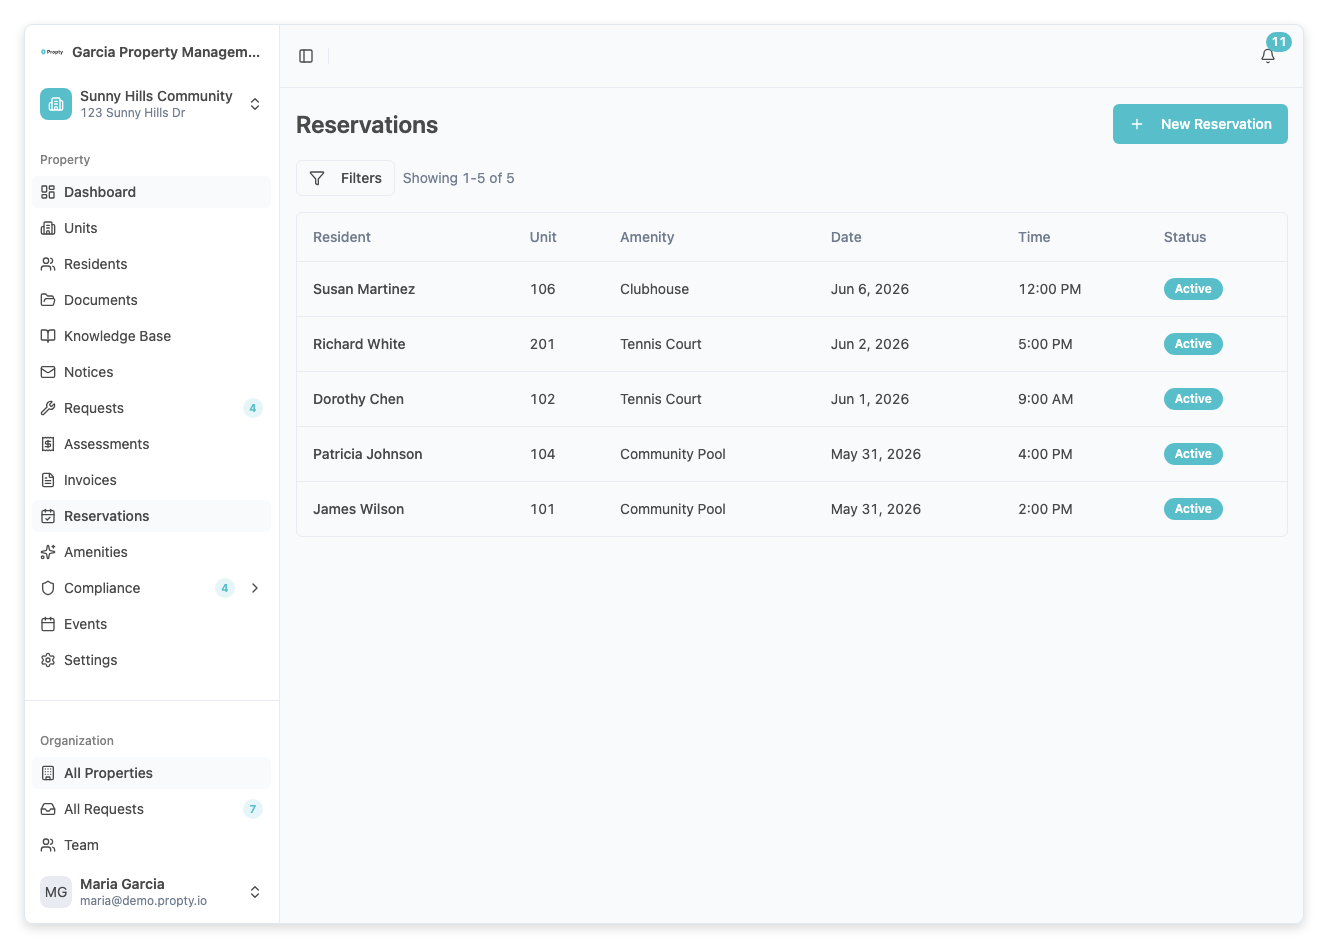Click the Compliance shield icon
Viewport: 1328px width, 948px height.
pyautogui.click(x=48, y=588)
